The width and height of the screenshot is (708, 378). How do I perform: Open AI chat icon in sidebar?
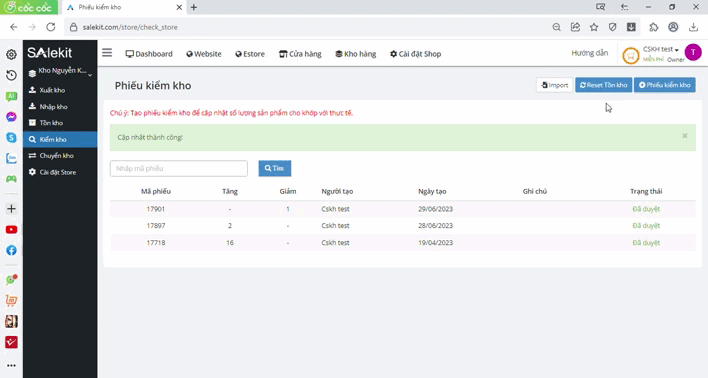tap(11, 96)
